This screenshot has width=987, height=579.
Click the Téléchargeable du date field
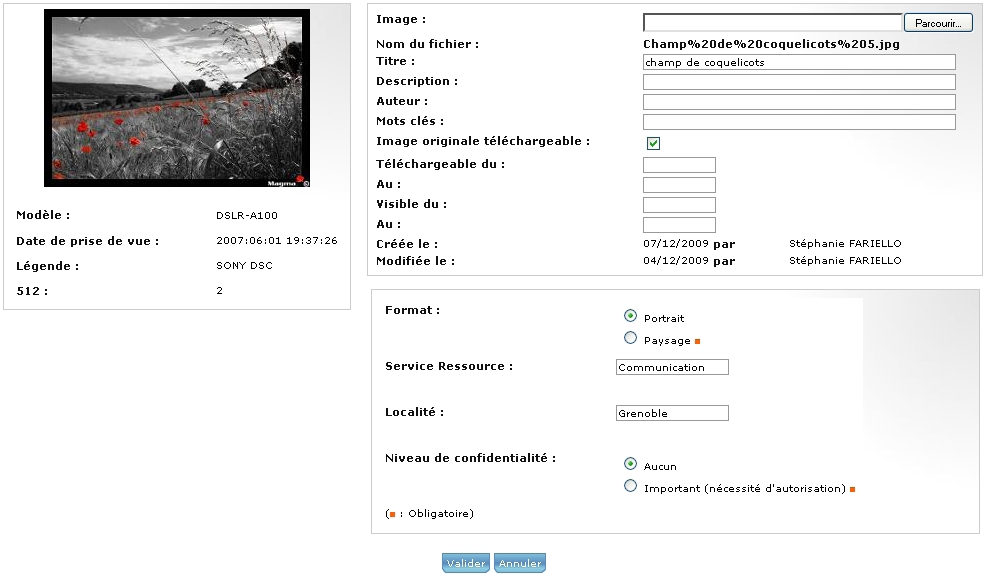click(679, 165)
